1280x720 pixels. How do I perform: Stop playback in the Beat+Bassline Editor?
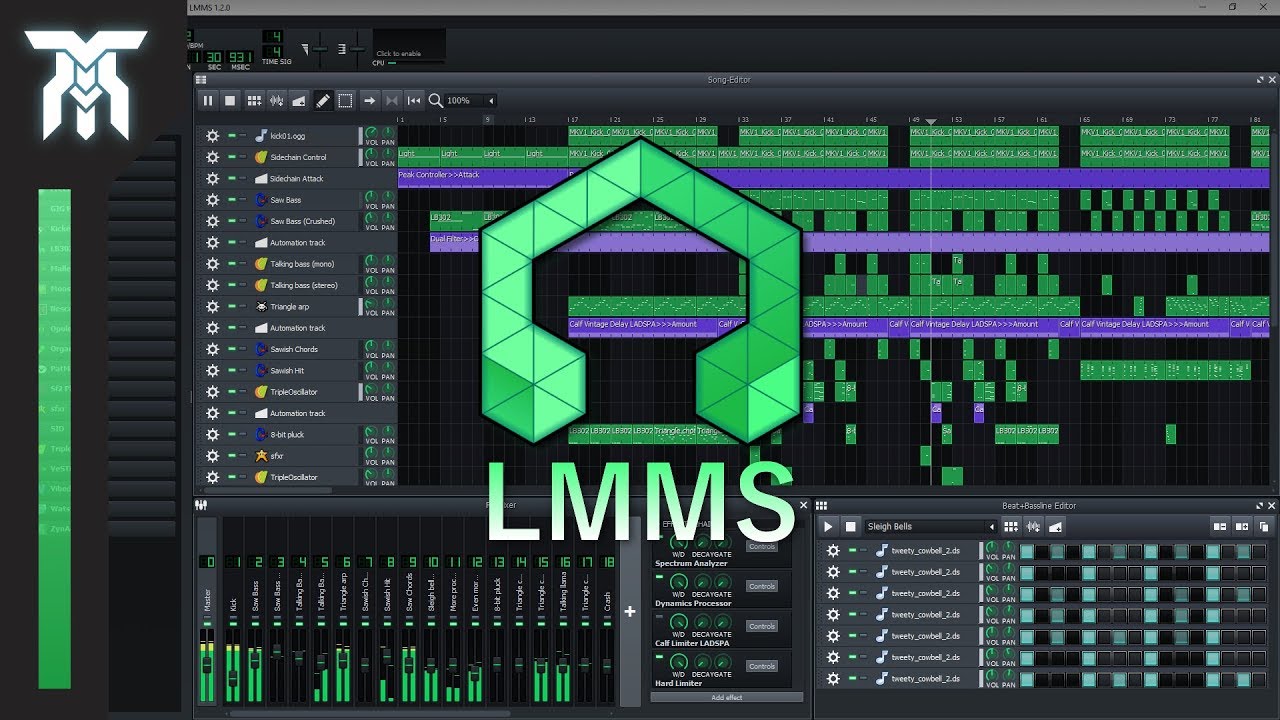click(x=850, y=526)
